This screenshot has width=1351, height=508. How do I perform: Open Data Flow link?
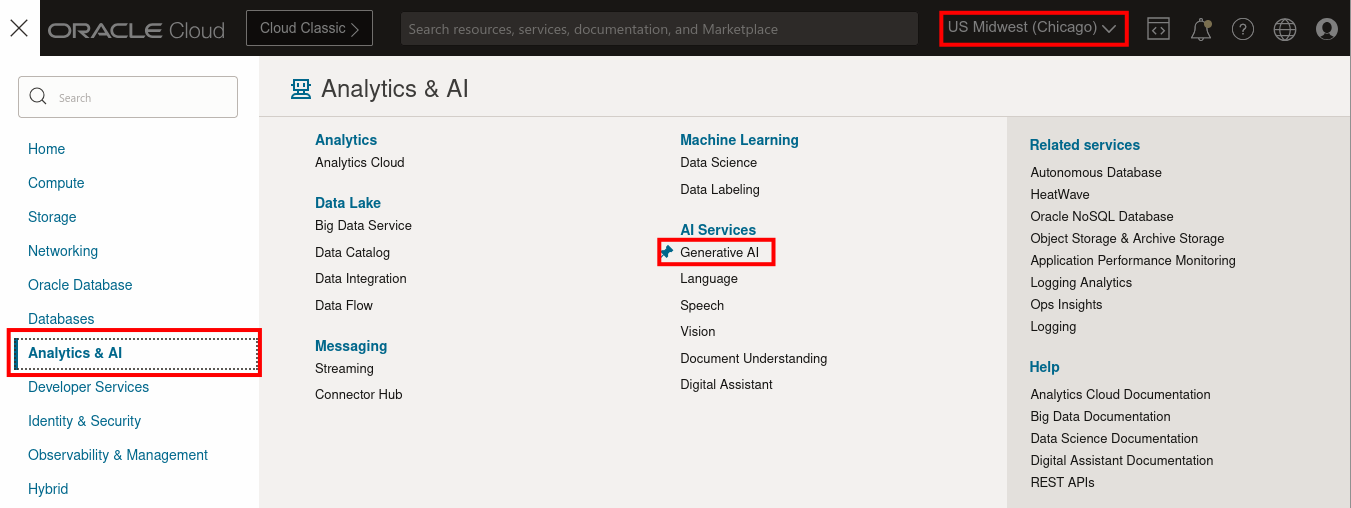click(344, 305)
